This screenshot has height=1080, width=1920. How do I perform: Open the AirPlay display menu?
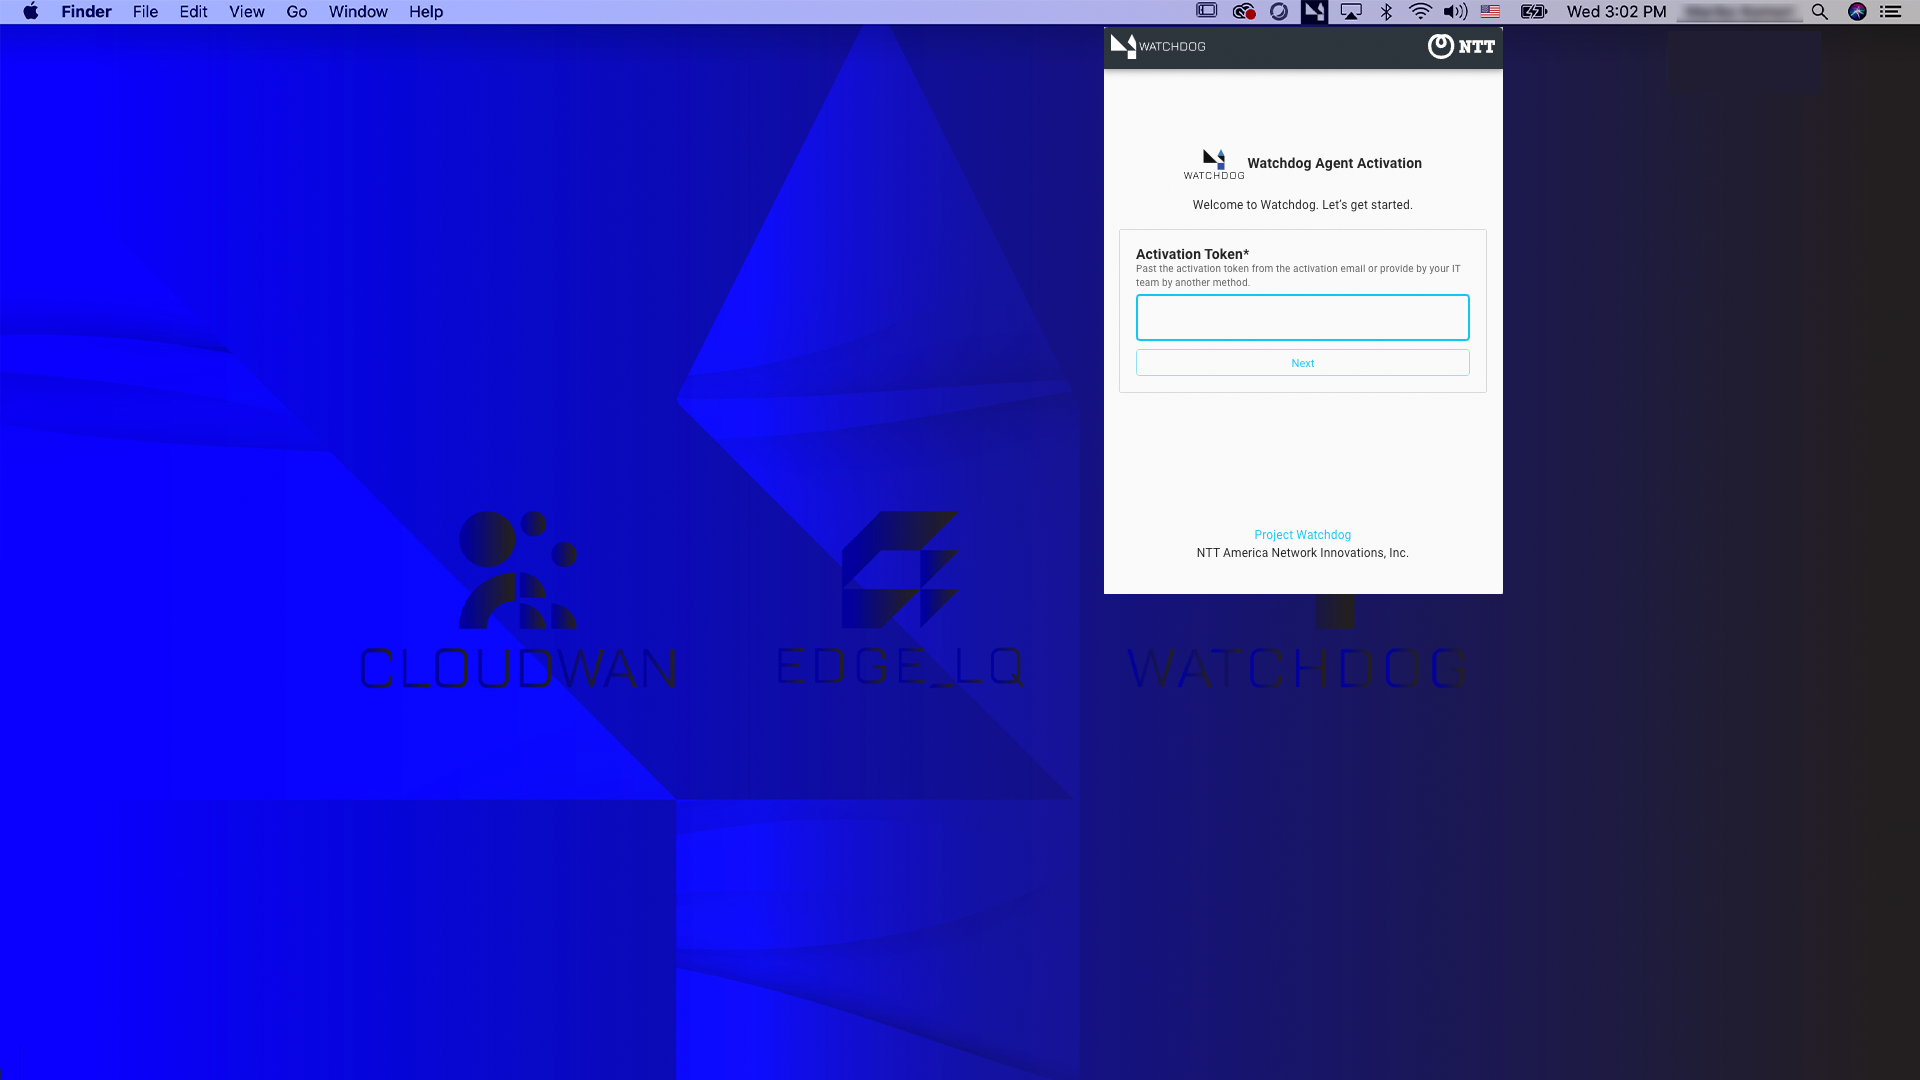coord(1351,12)
